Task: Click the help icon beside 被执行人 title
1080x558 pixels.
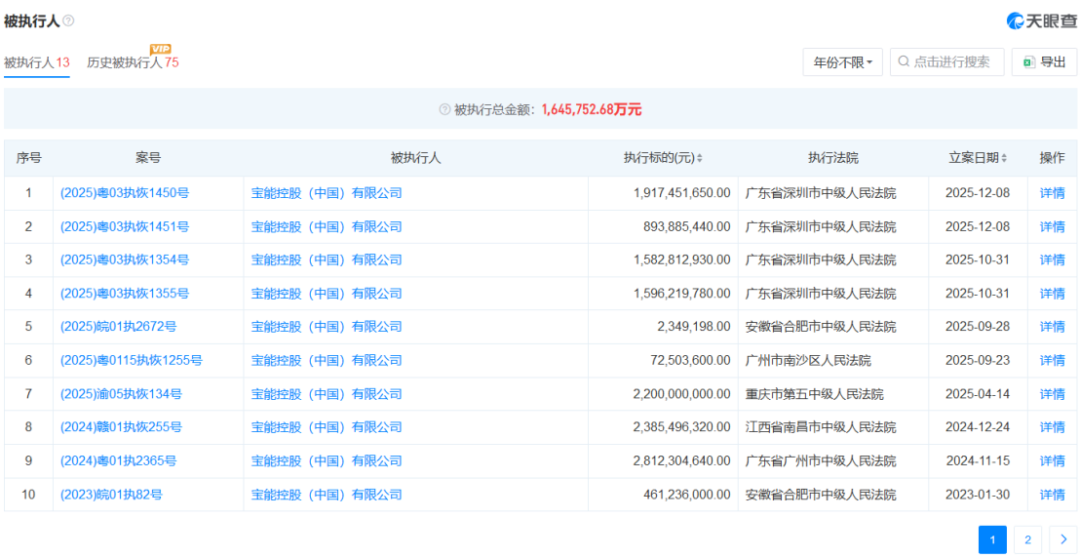Action: pyautogui.click(x=69, y=21)
